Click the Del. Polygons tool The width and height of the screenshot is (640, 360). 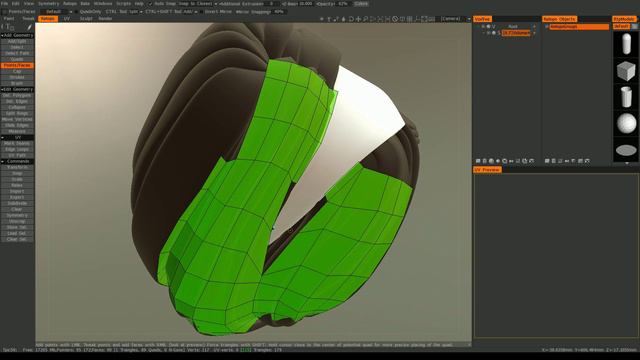[17, 96]
